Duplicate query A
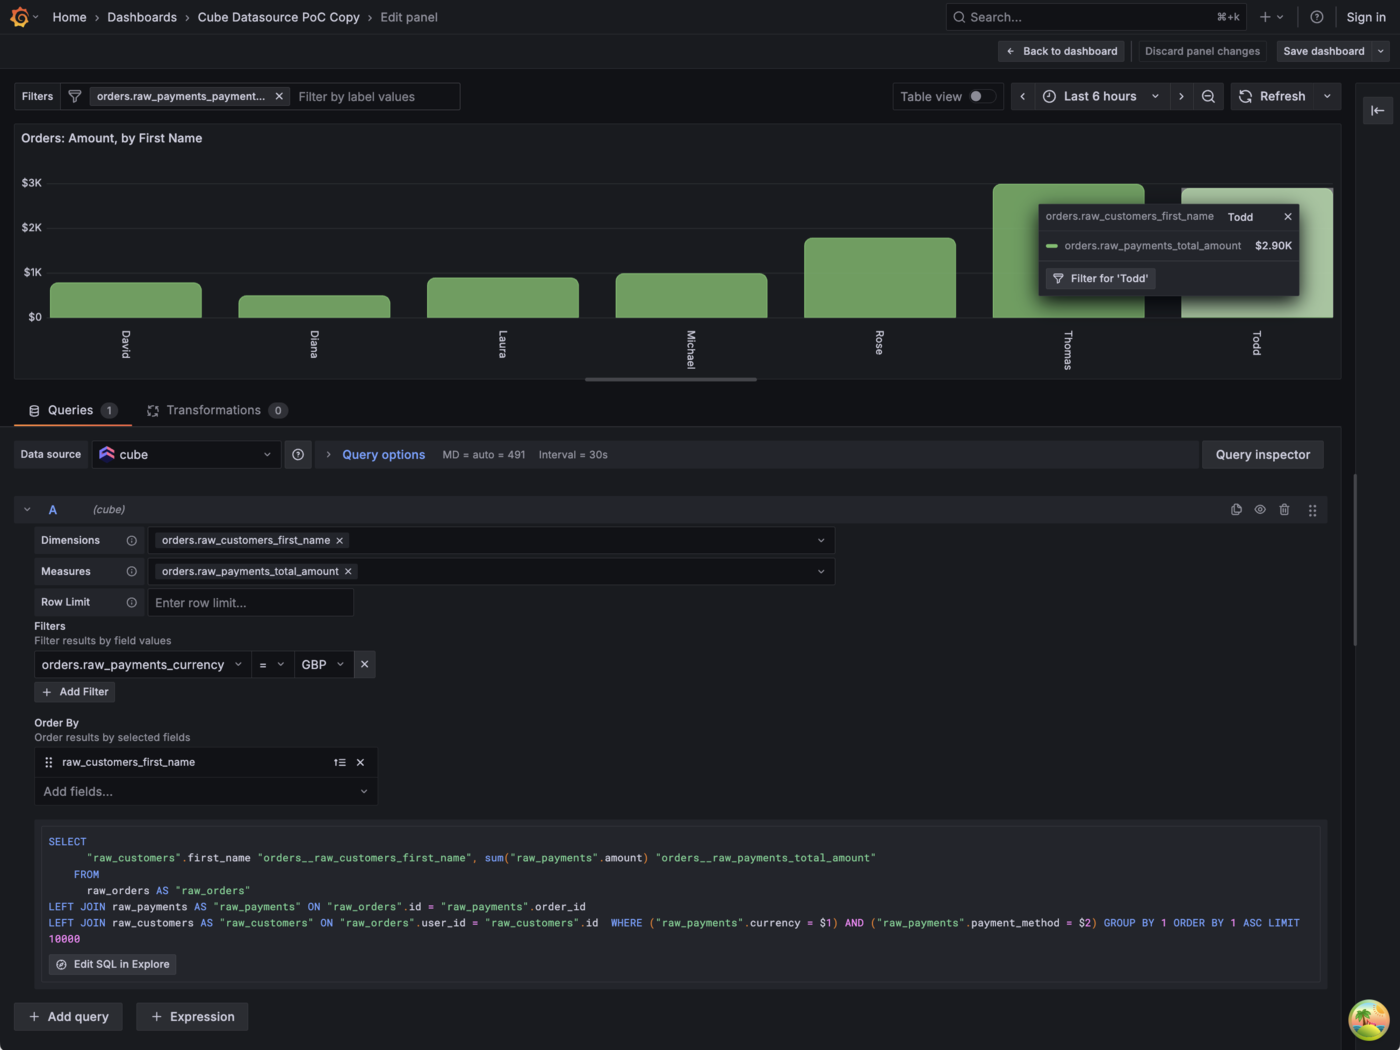The image size is (1400, 1050). [x=1236, y=510]
